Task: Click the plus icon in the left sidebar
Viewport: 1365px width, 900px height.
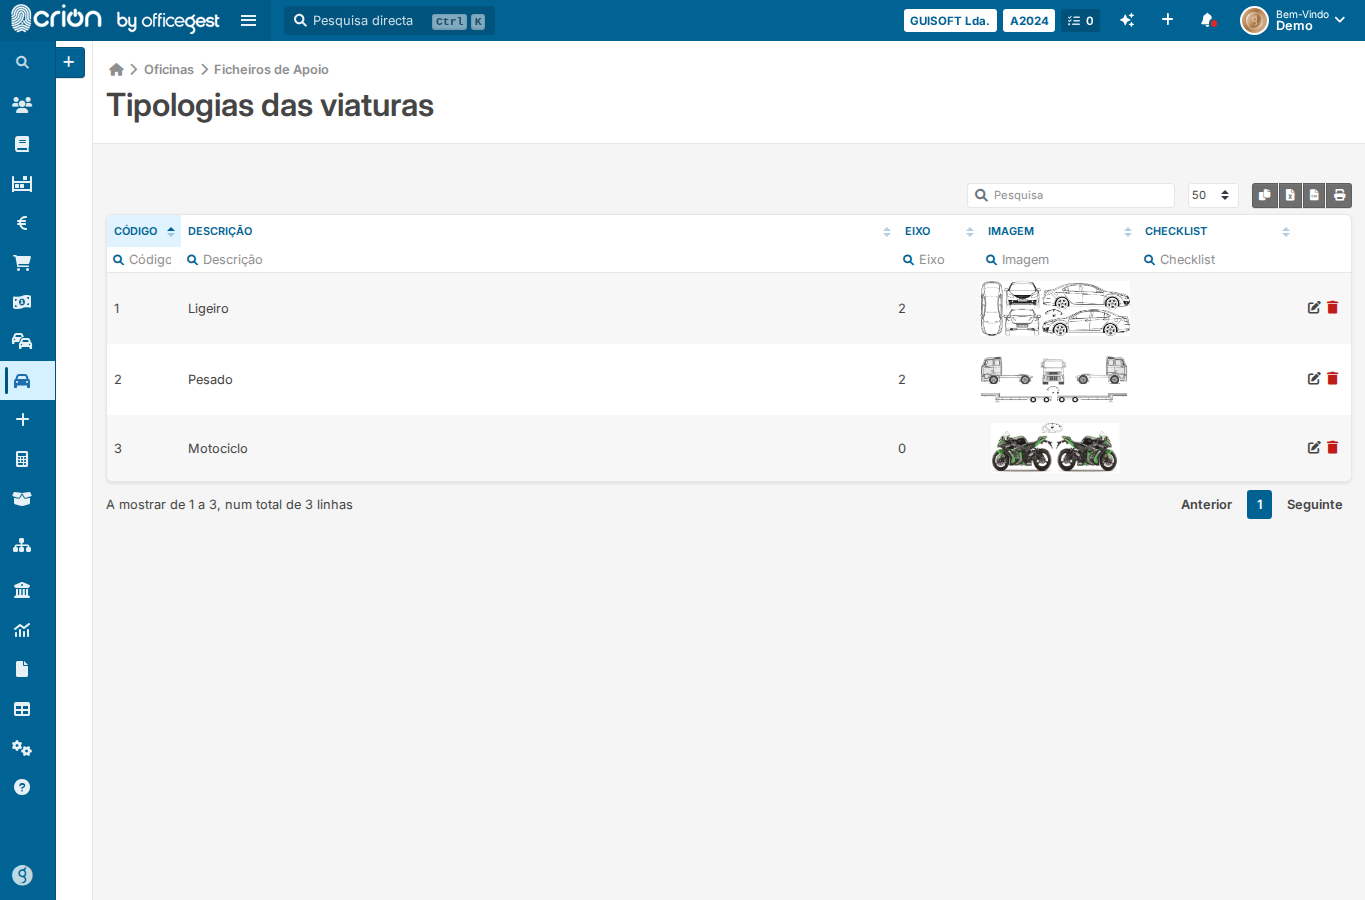Action: pos(22,420)
